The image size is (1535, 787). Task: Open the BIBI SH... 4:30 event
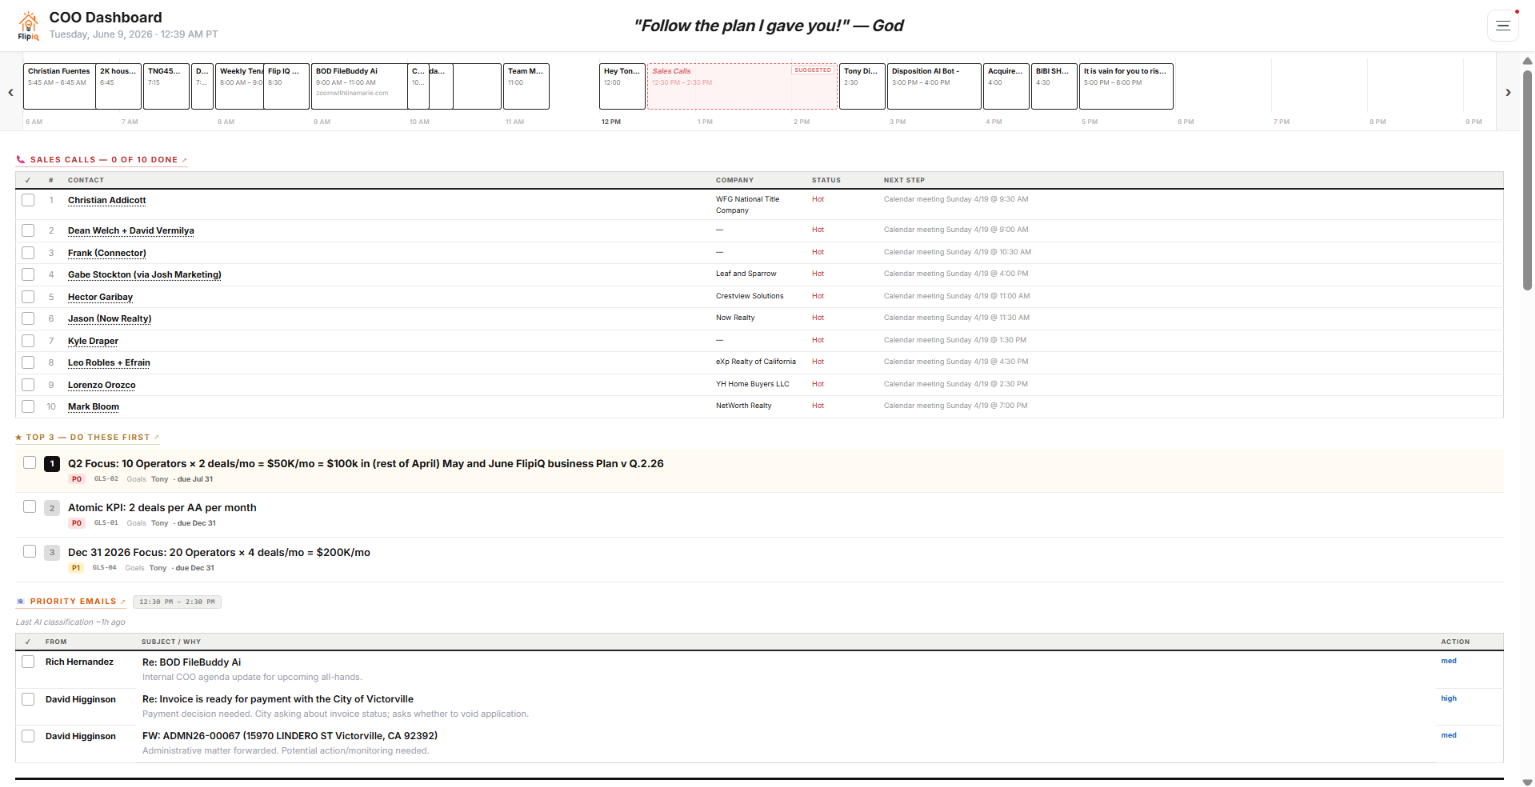tap(1055, 86)
